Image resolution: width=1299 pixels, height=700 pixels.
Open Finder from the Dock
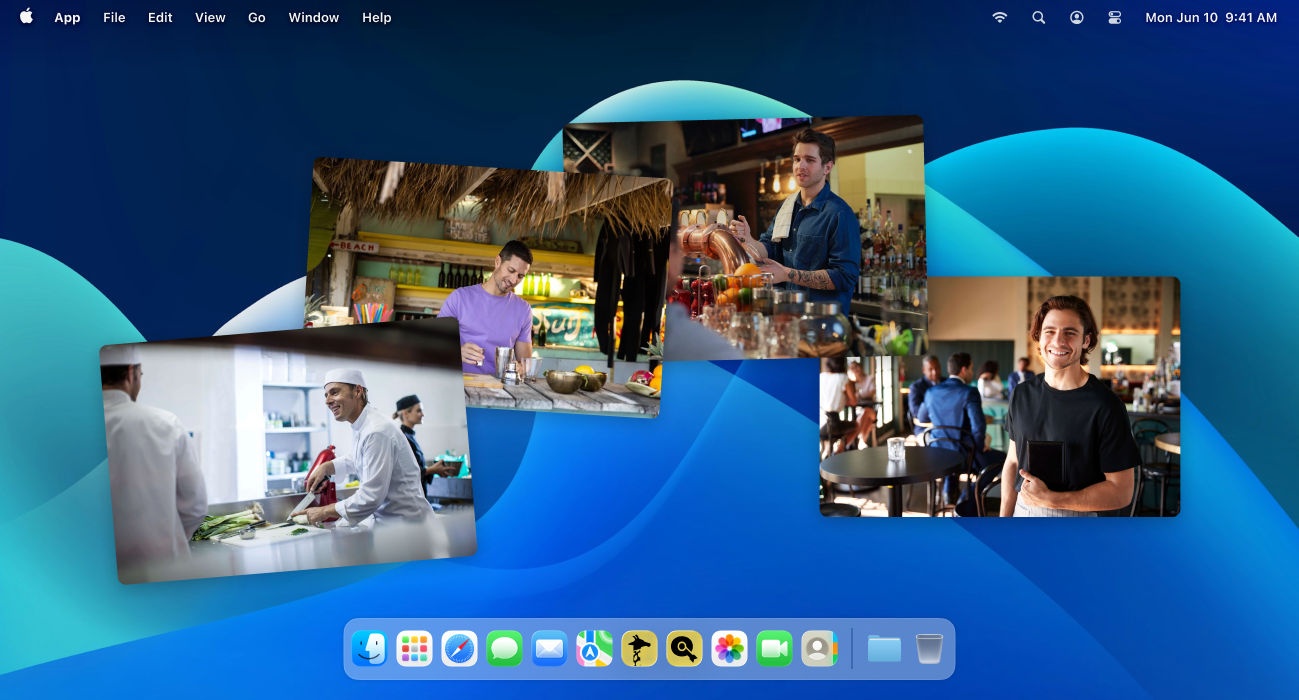coord(370,649)
